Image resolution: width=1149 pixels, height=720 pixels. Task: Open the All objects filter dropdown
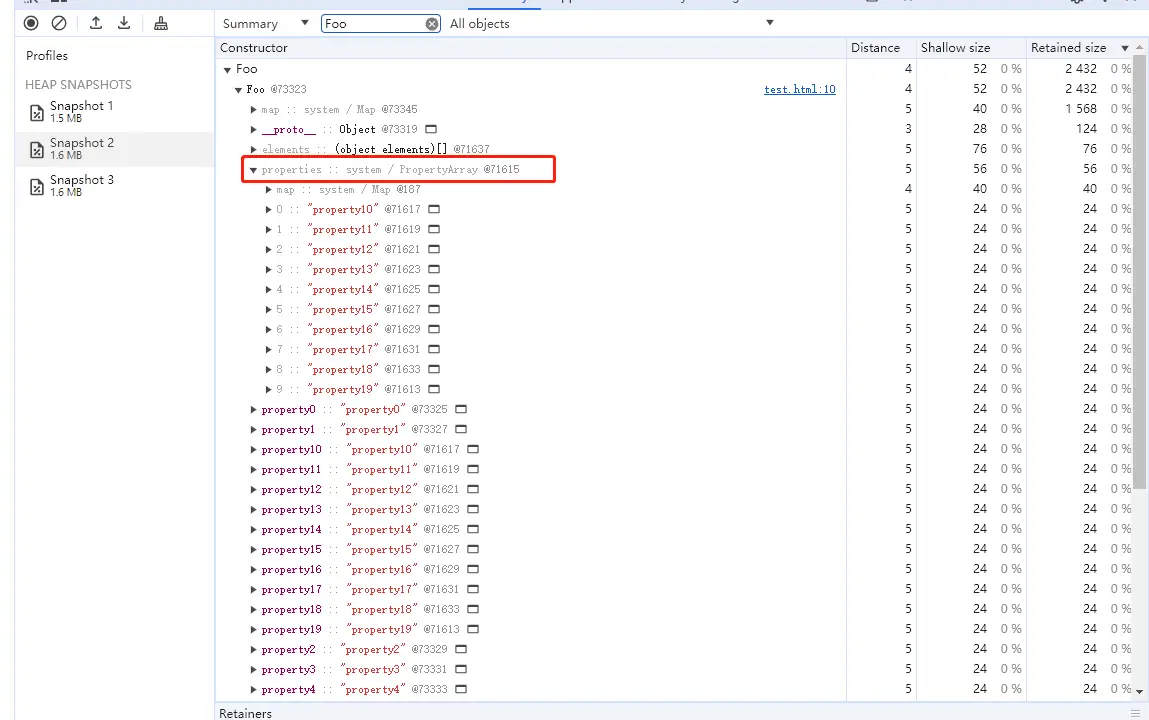(612, 23)
